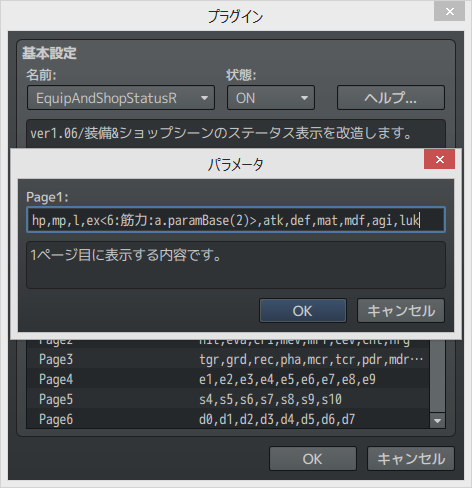Click value s4,s5,s6,s7,s8,s9,s10
This screenshot has height=488, width=472.
[x=270, y=399]
